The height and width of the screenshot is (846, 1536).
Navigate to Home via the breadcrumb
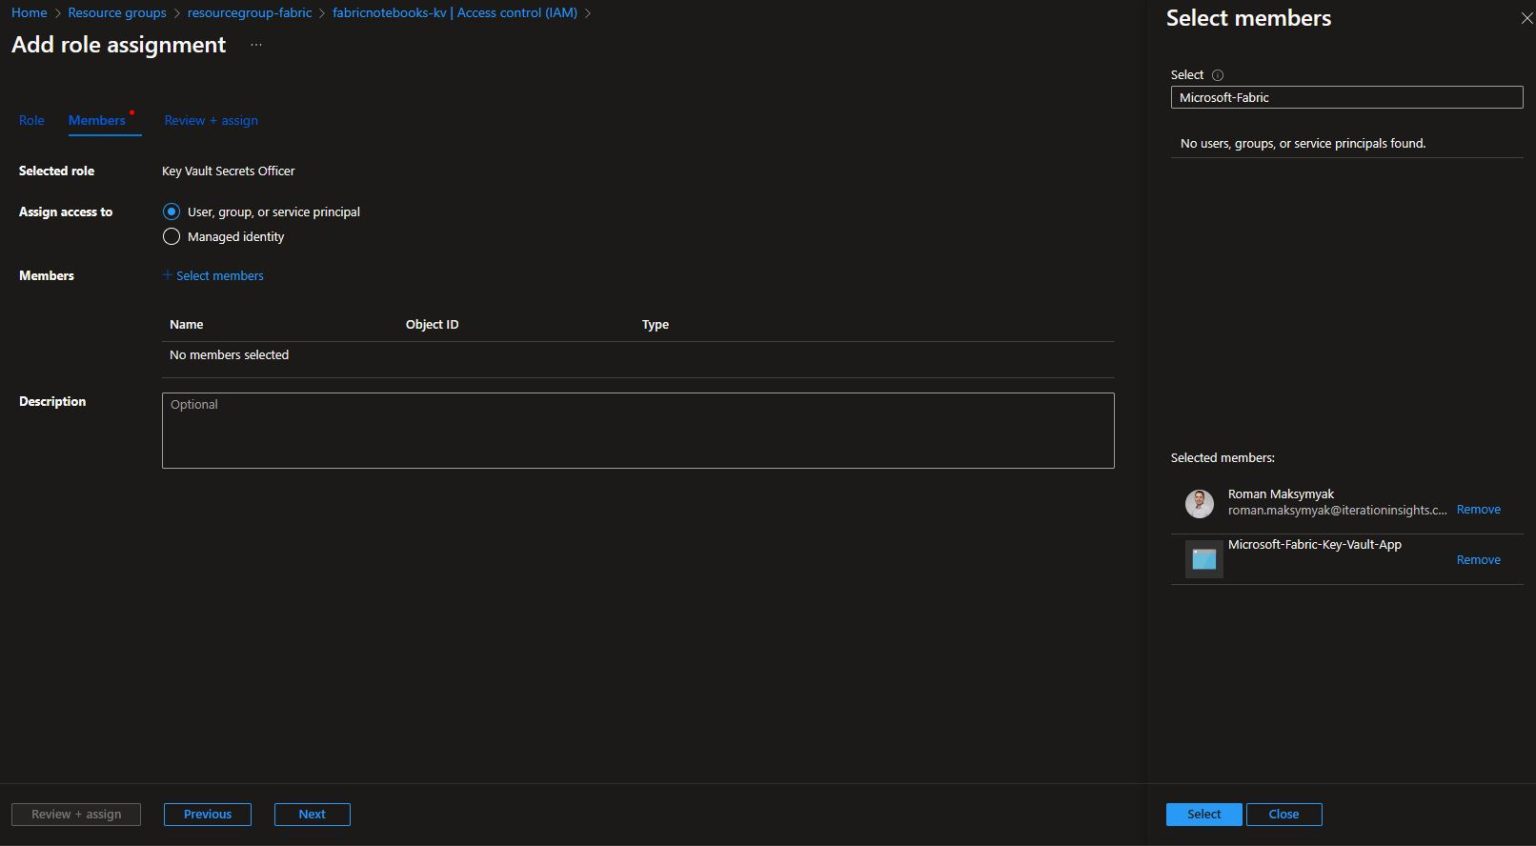pos(28,12)
